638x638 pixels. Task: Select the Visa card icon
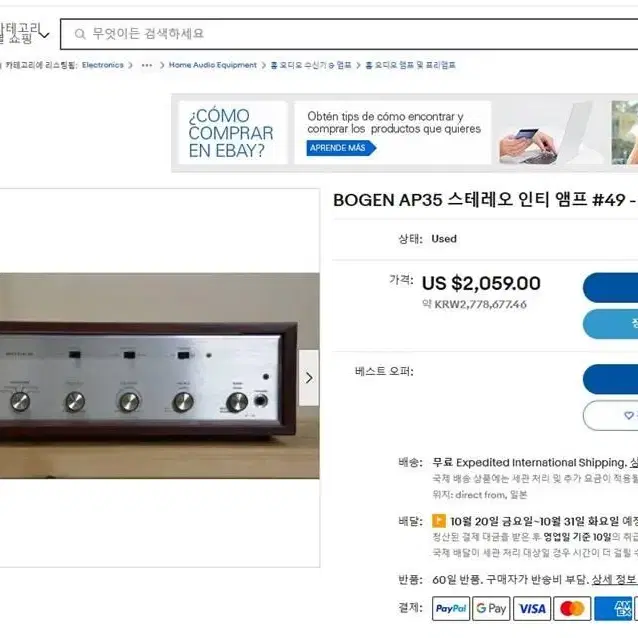coord(532,609)
